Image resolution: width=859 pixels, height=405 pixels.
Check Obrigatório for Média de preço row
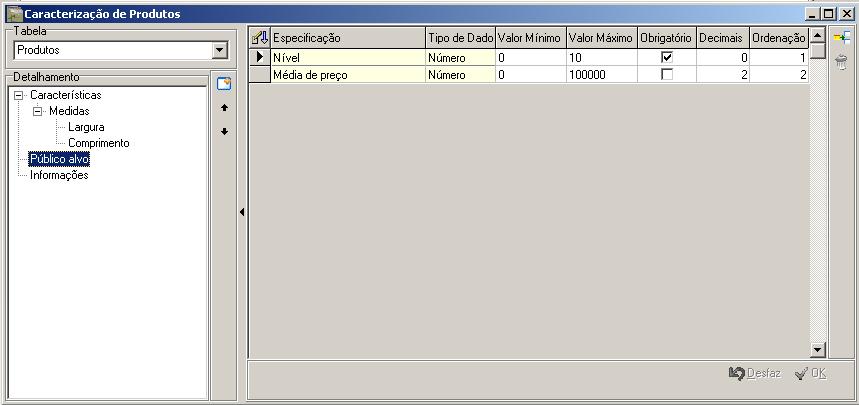pyautogui.click(x=667, y=75)
